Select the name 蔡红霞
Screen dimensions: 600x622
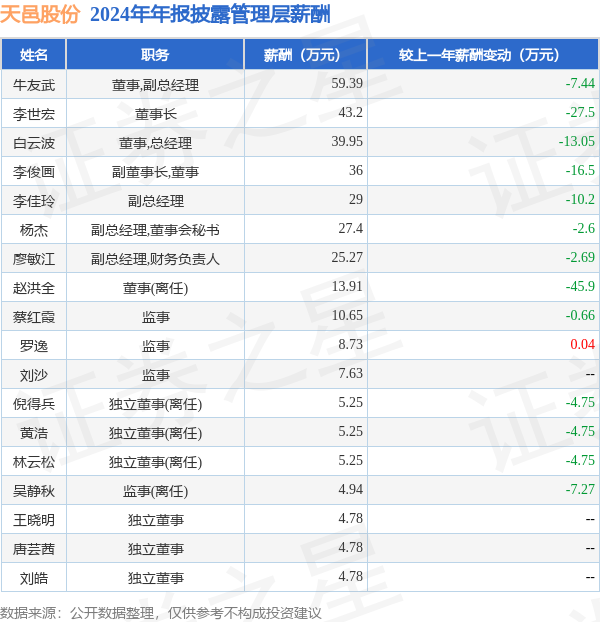(34, 317)
